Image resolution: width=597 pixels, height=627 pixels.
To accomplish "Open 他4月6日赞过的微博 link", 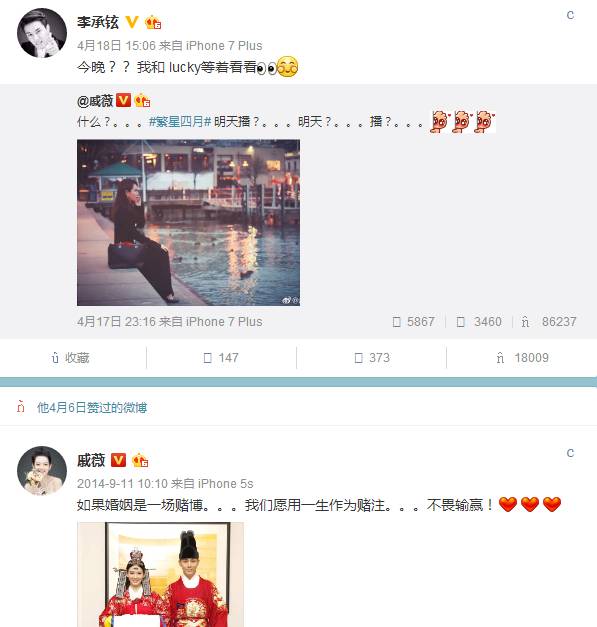I will point(92,407).
